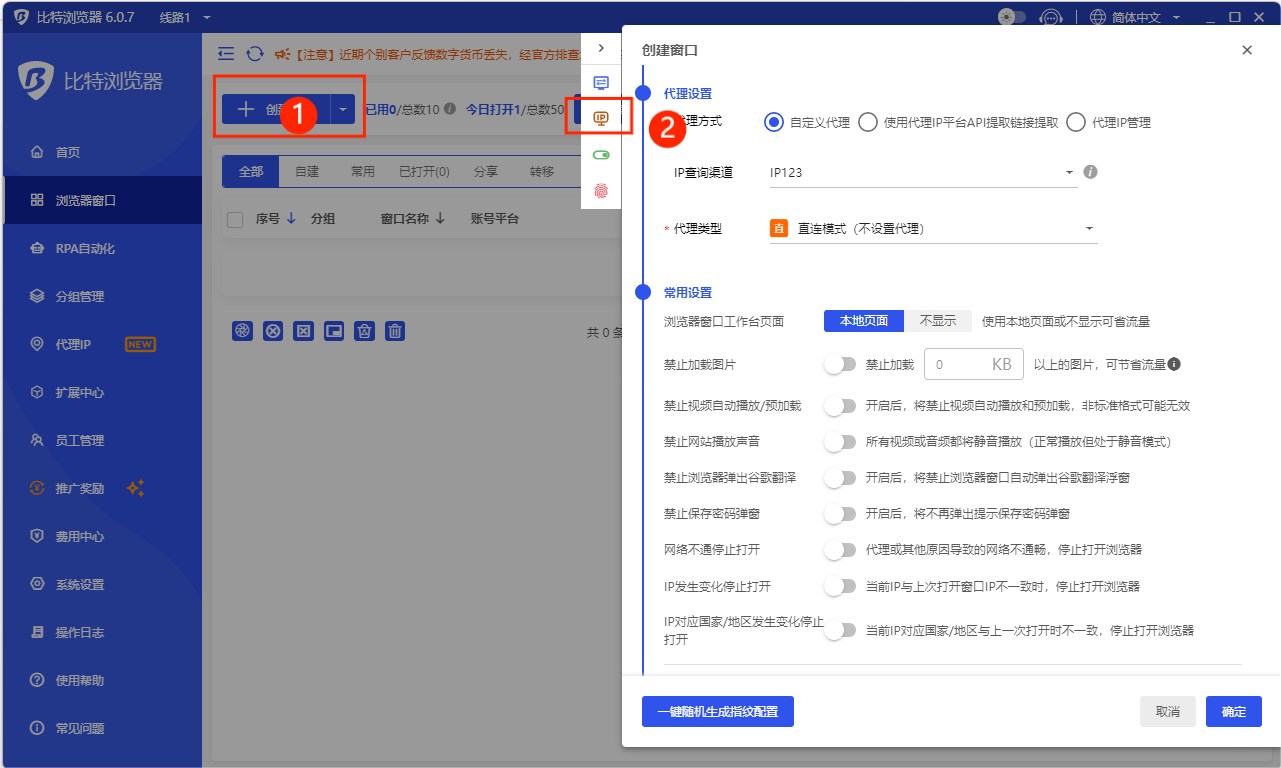This screenshot has width=1281, height=768.
Task: Click the 一键随机生成指纹配置 button
Action: pyautogui.click(x=717, y=711)
